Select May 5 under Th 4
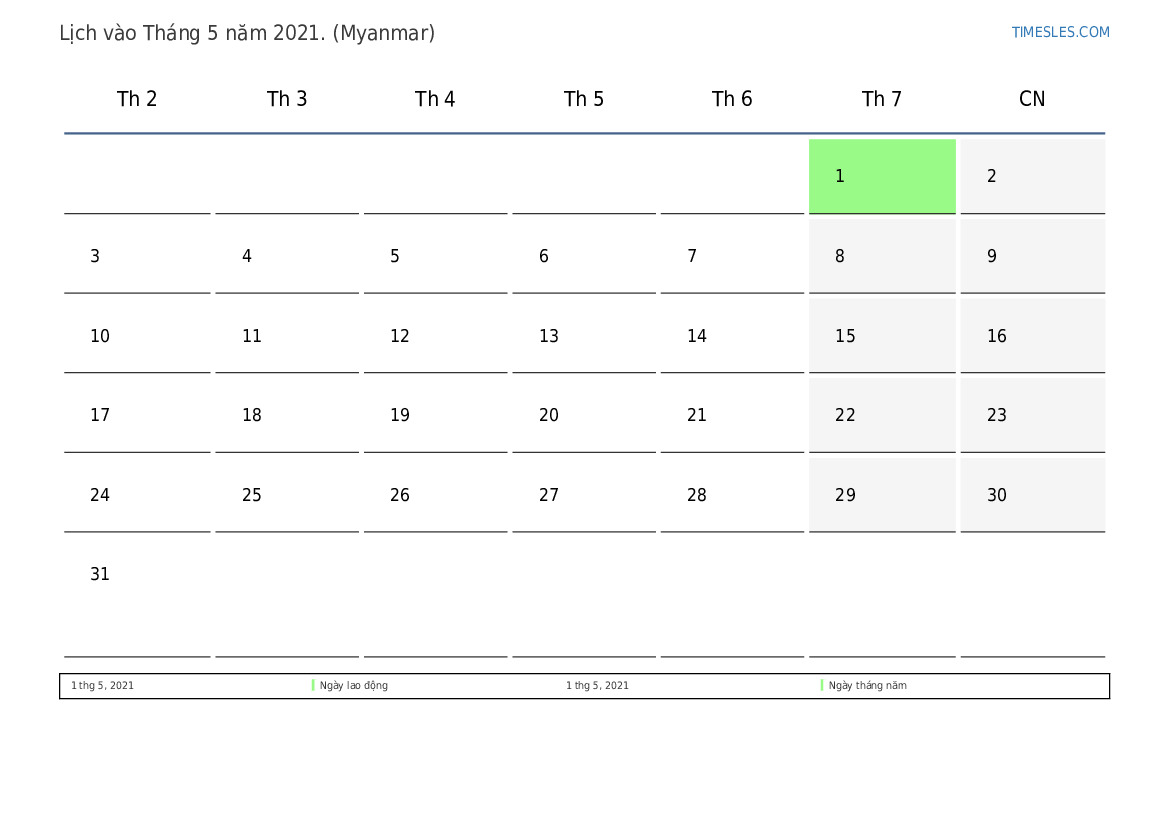The image size is (1169, 827). click(435, 256)
